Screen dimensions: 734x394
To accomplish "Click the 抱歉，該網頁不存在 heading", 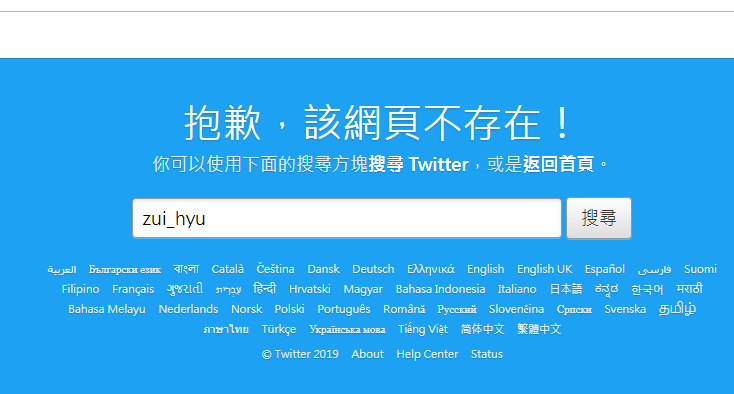I will [x=377, y=123].
